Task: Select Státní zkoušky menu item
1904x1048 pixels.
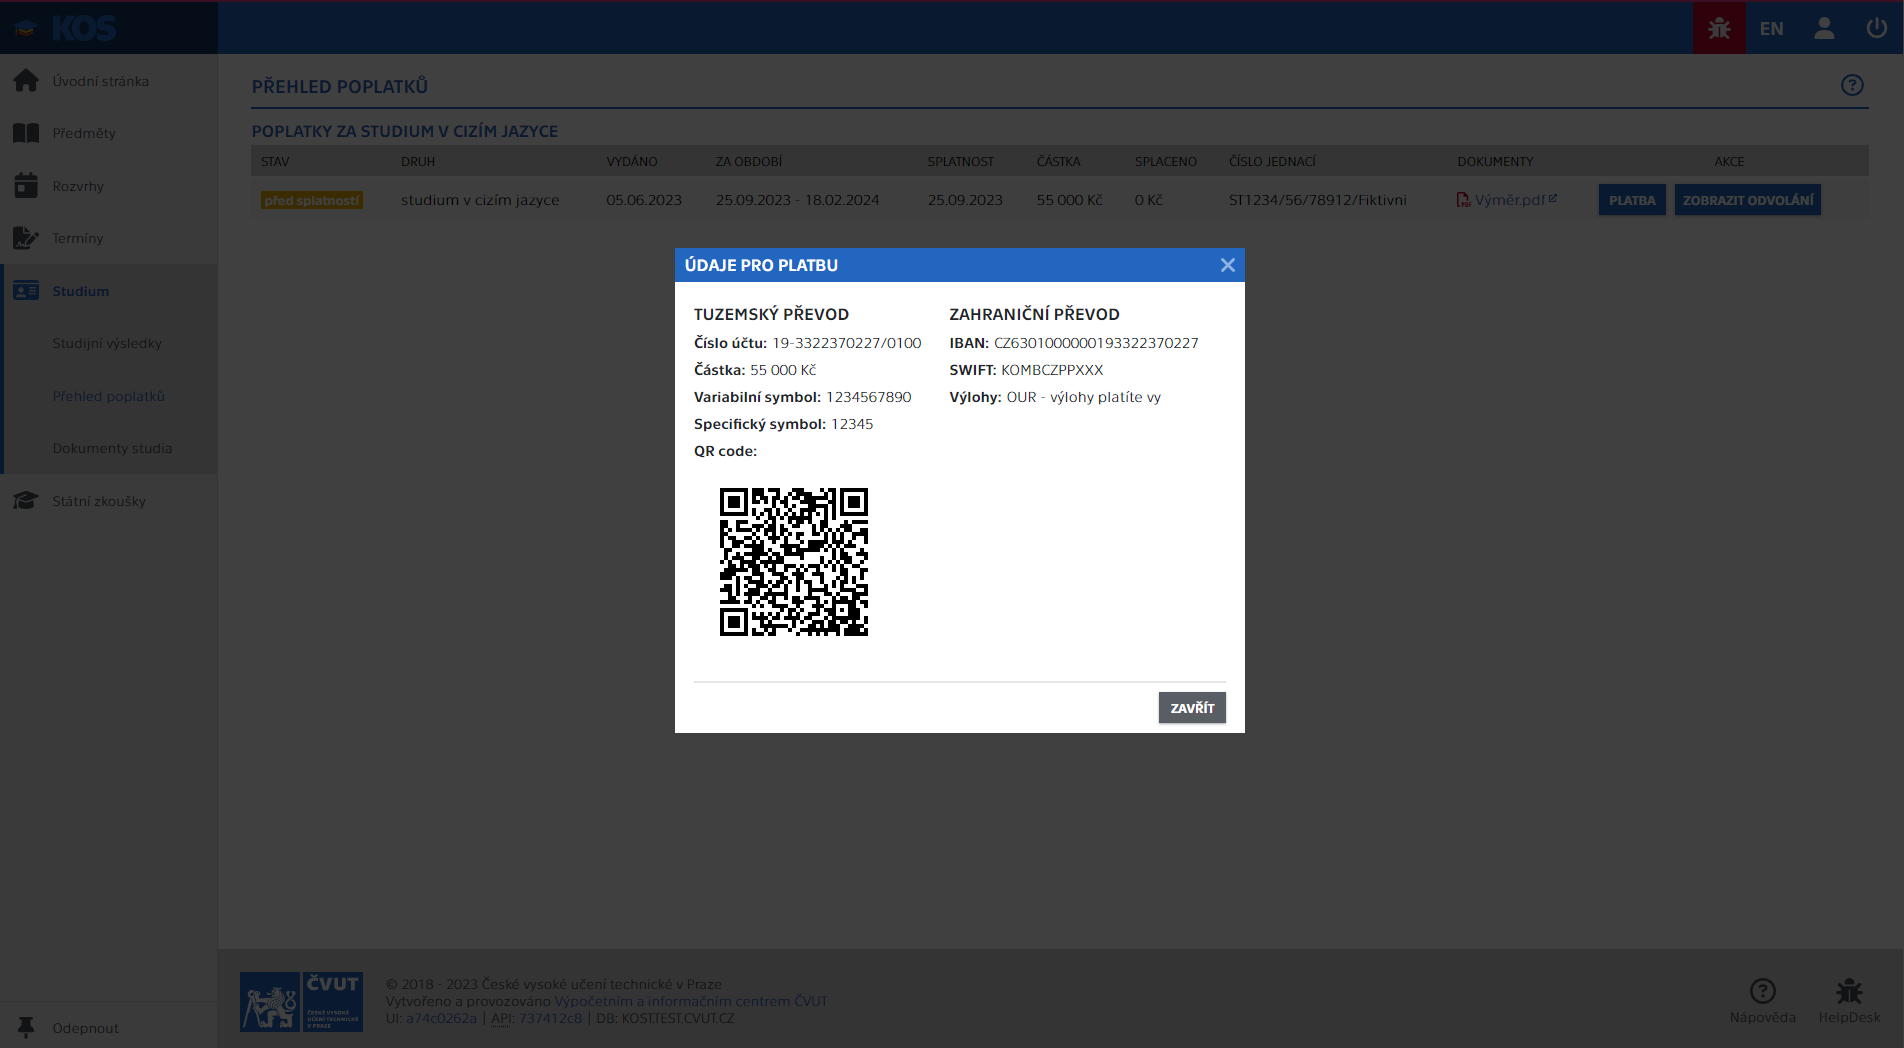Action: point(109,501)
